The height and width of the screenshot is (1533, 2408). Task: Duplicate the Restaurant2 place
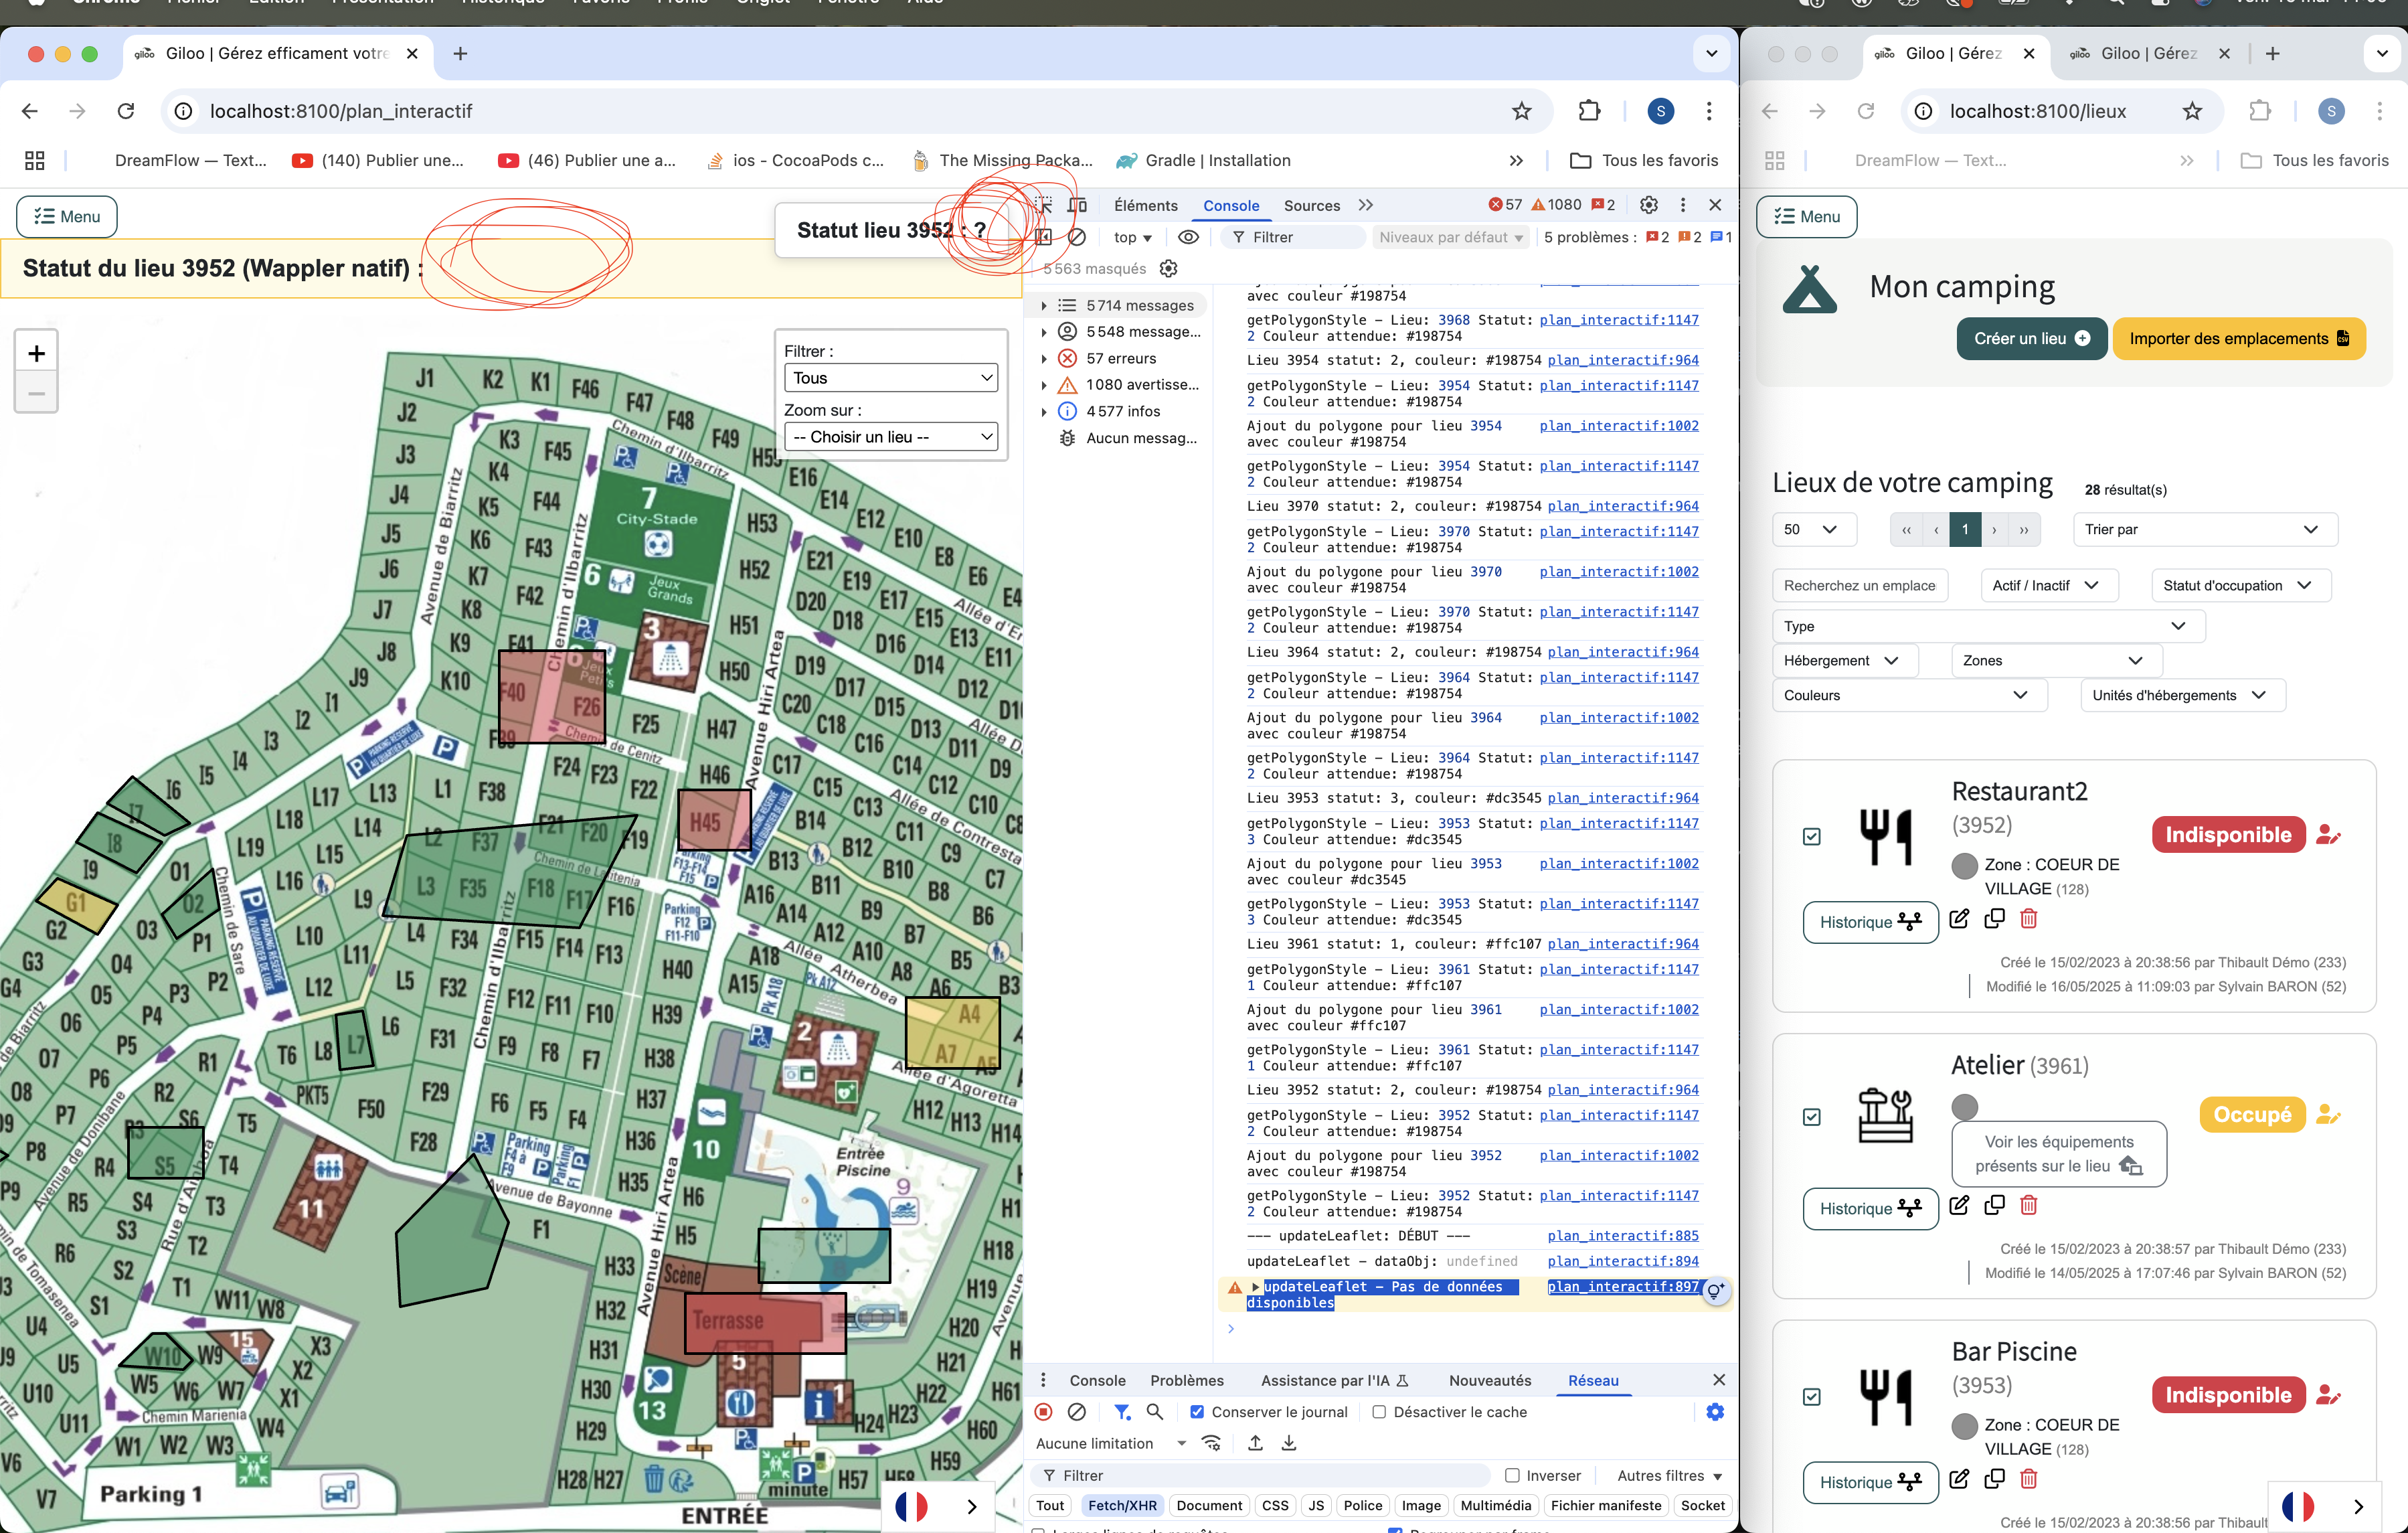pyautogui.click(x=1994, y=918)
